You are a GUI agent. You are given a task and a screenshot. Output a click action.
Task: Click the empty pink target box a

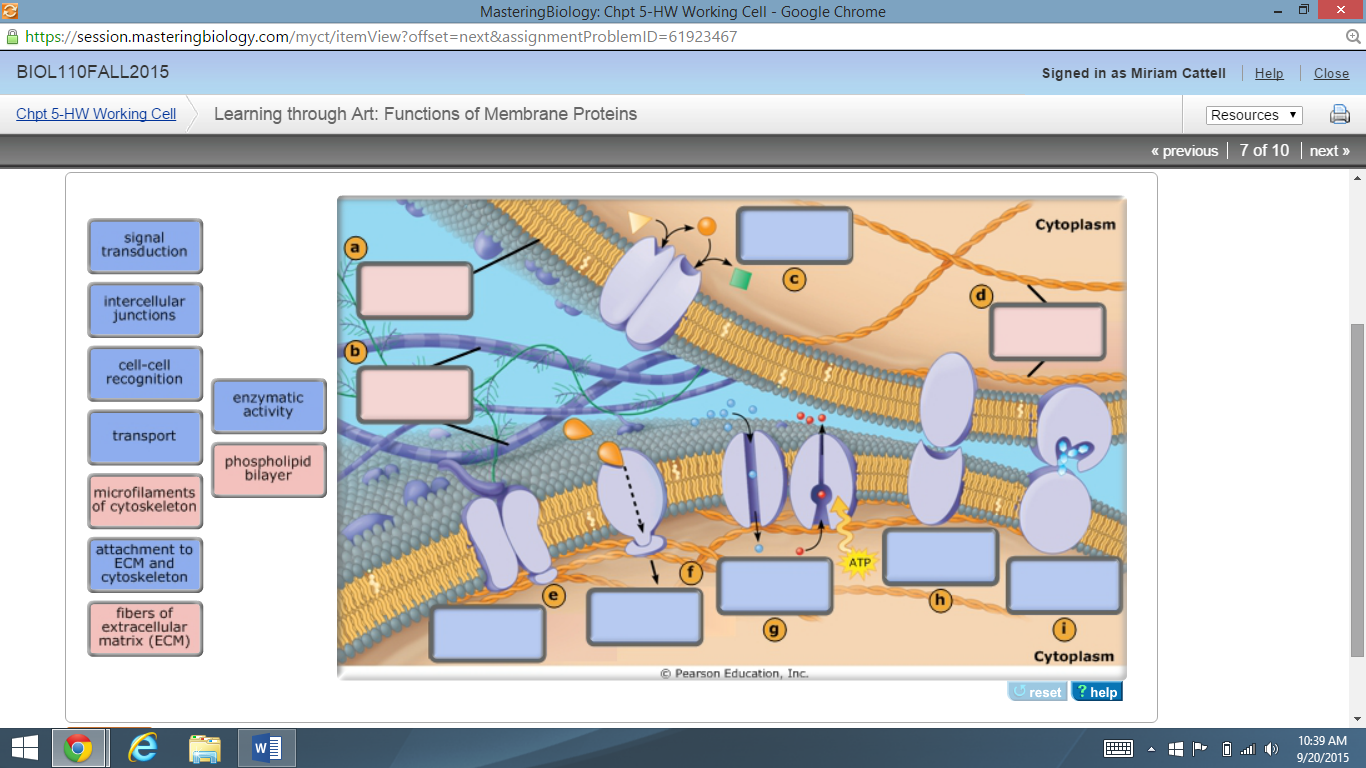tap(415, 291)
